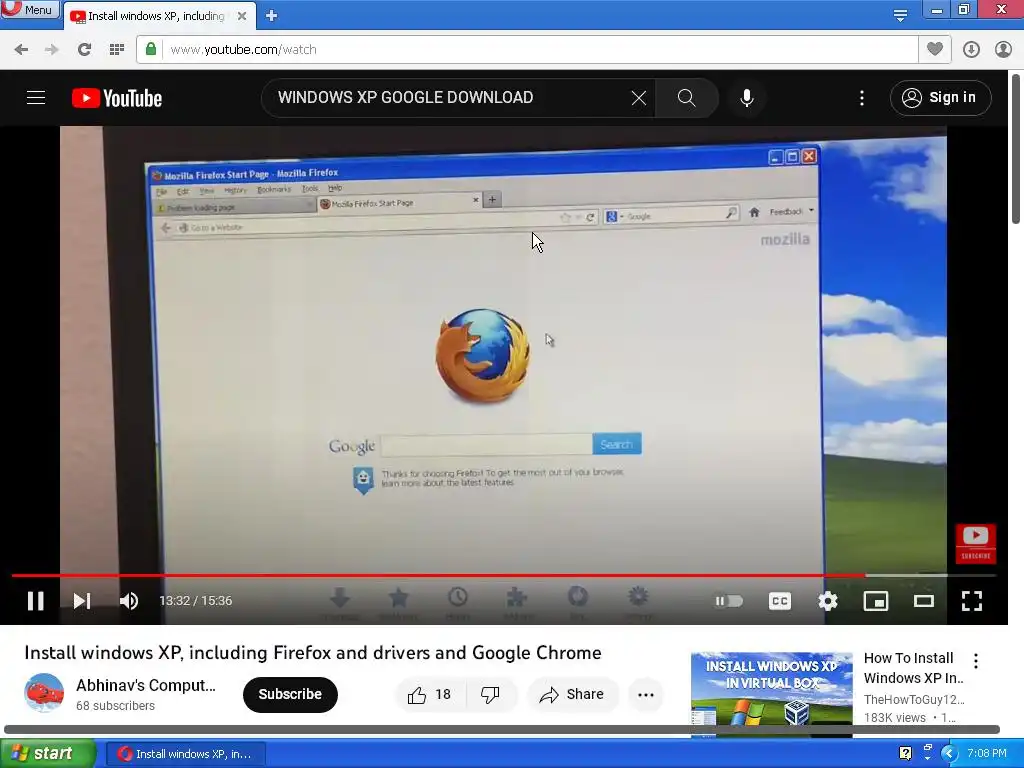Click the Share button

pyautogui.click(x=572, y=694)
